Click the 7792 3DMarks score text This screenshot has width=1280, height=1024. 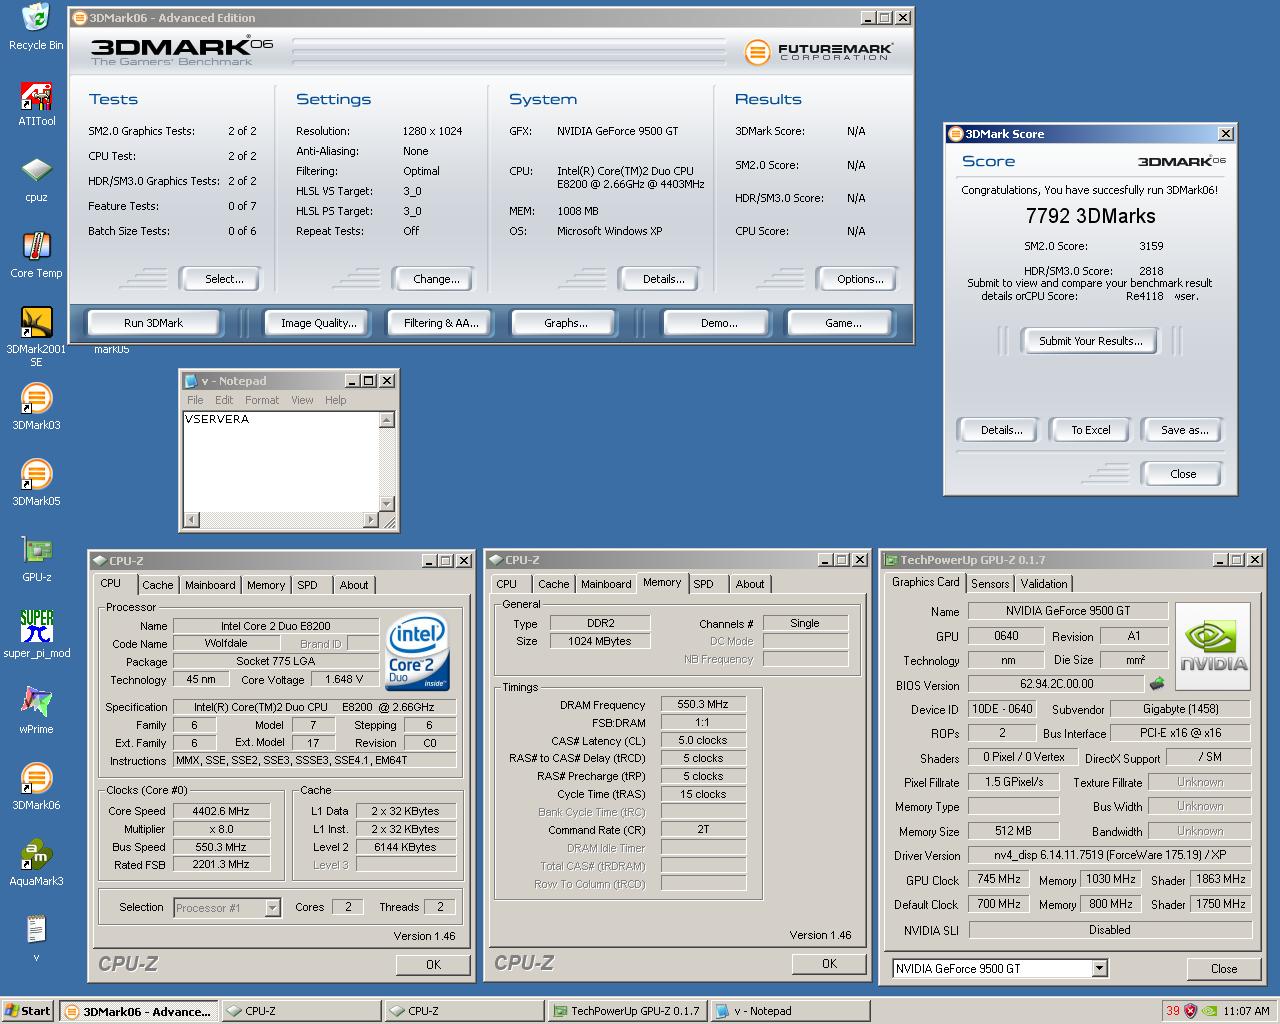(x=1091, y=216)
